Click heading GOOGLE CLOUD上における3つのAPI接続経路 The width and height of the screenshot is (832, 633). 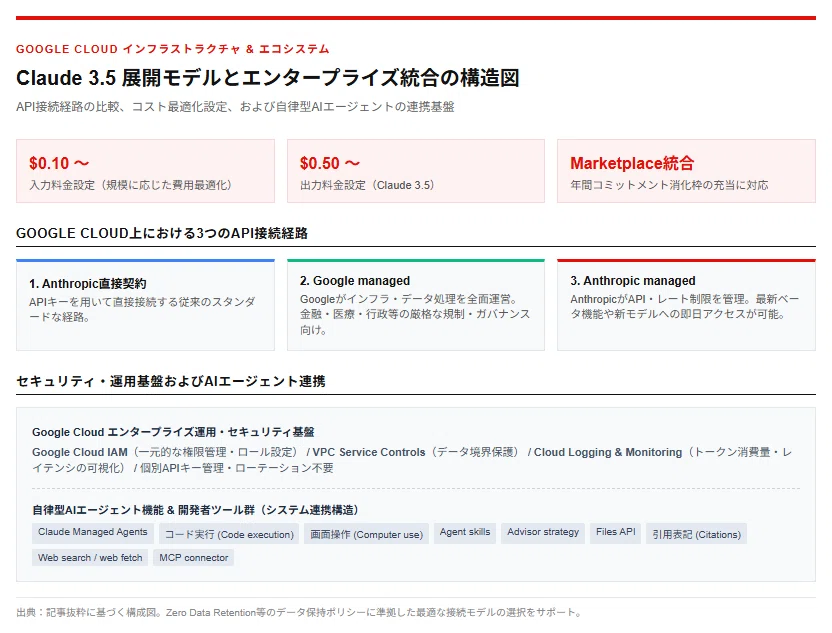162,233
